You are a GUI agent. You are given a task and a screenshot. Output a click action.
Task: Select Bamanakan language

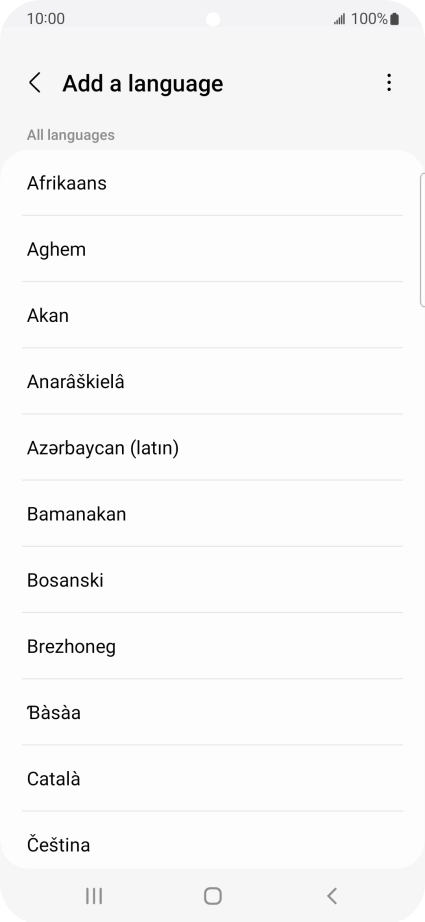point(212,514)
